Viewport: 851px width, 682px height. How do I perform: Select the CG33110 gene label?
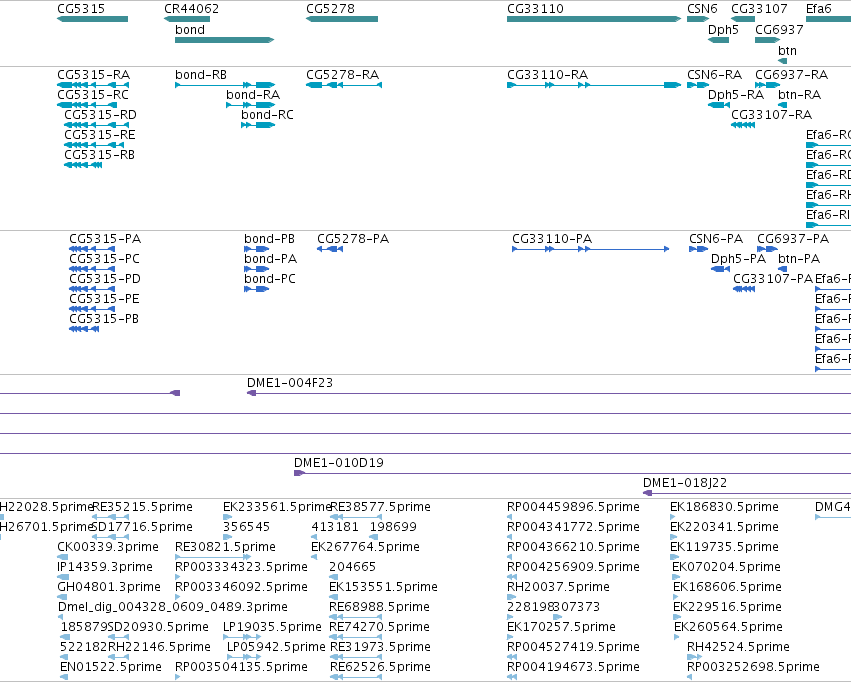click(535, 9)
